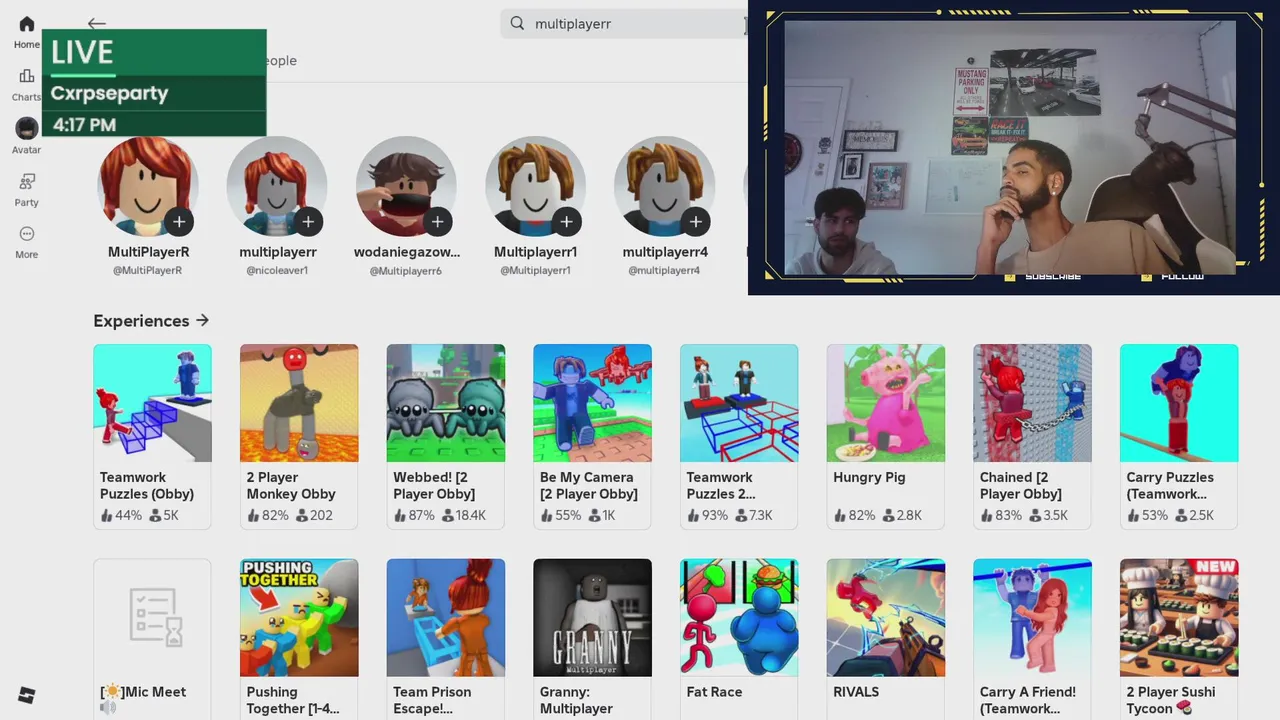Click the players icon on Chained Obby

coord(1035,516)
